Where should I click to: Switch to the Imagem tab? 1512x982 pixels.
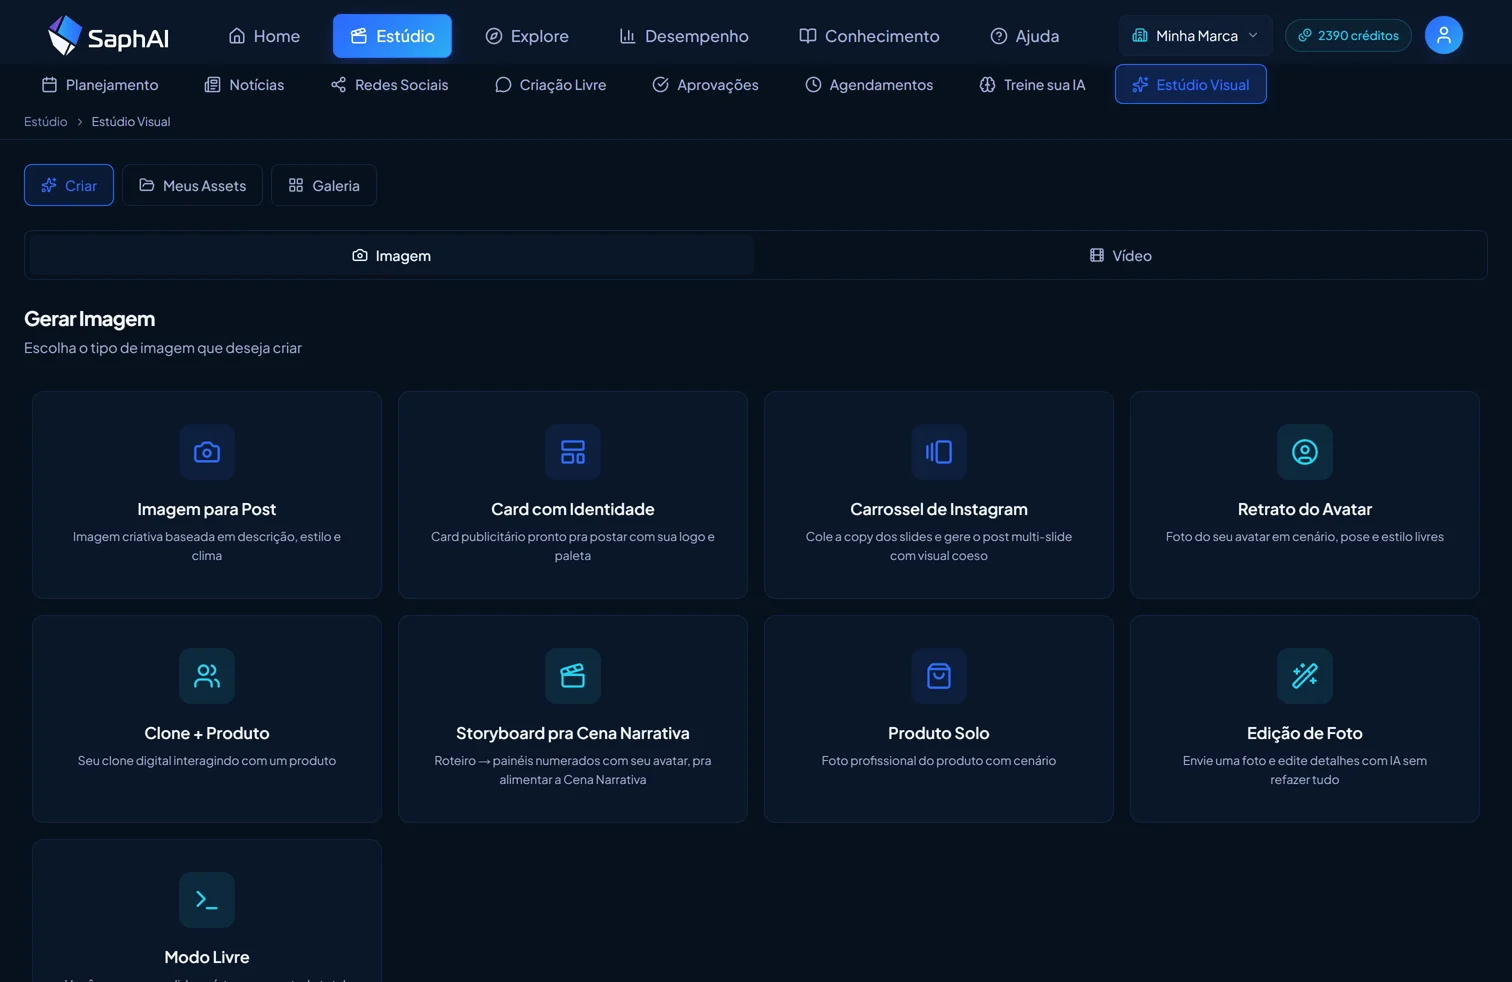coord(392,256)
